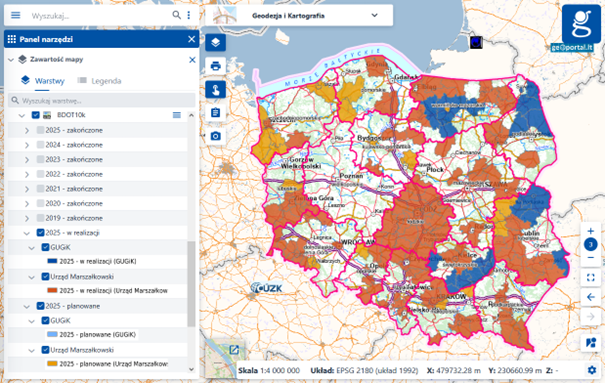This screenshot has width=605, height=383.
Task: Click the Wyszukaj warstwę search field
Action: coord(101,101)
